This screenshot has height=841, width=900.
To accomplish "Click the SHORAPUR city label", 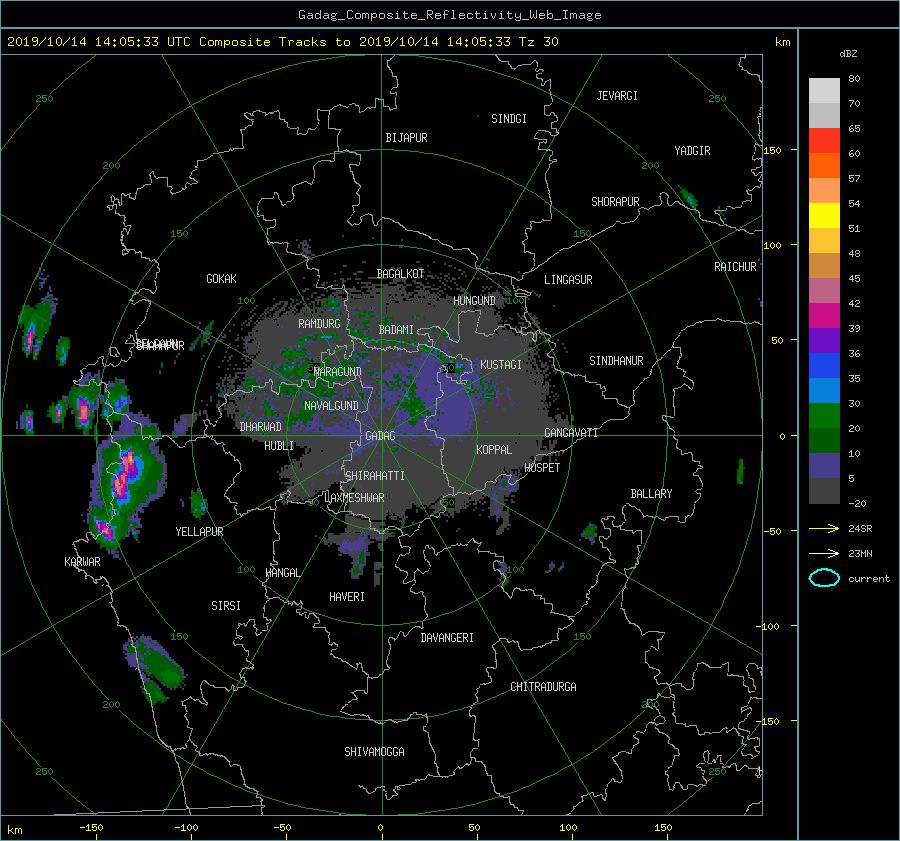I will point(615,202).
